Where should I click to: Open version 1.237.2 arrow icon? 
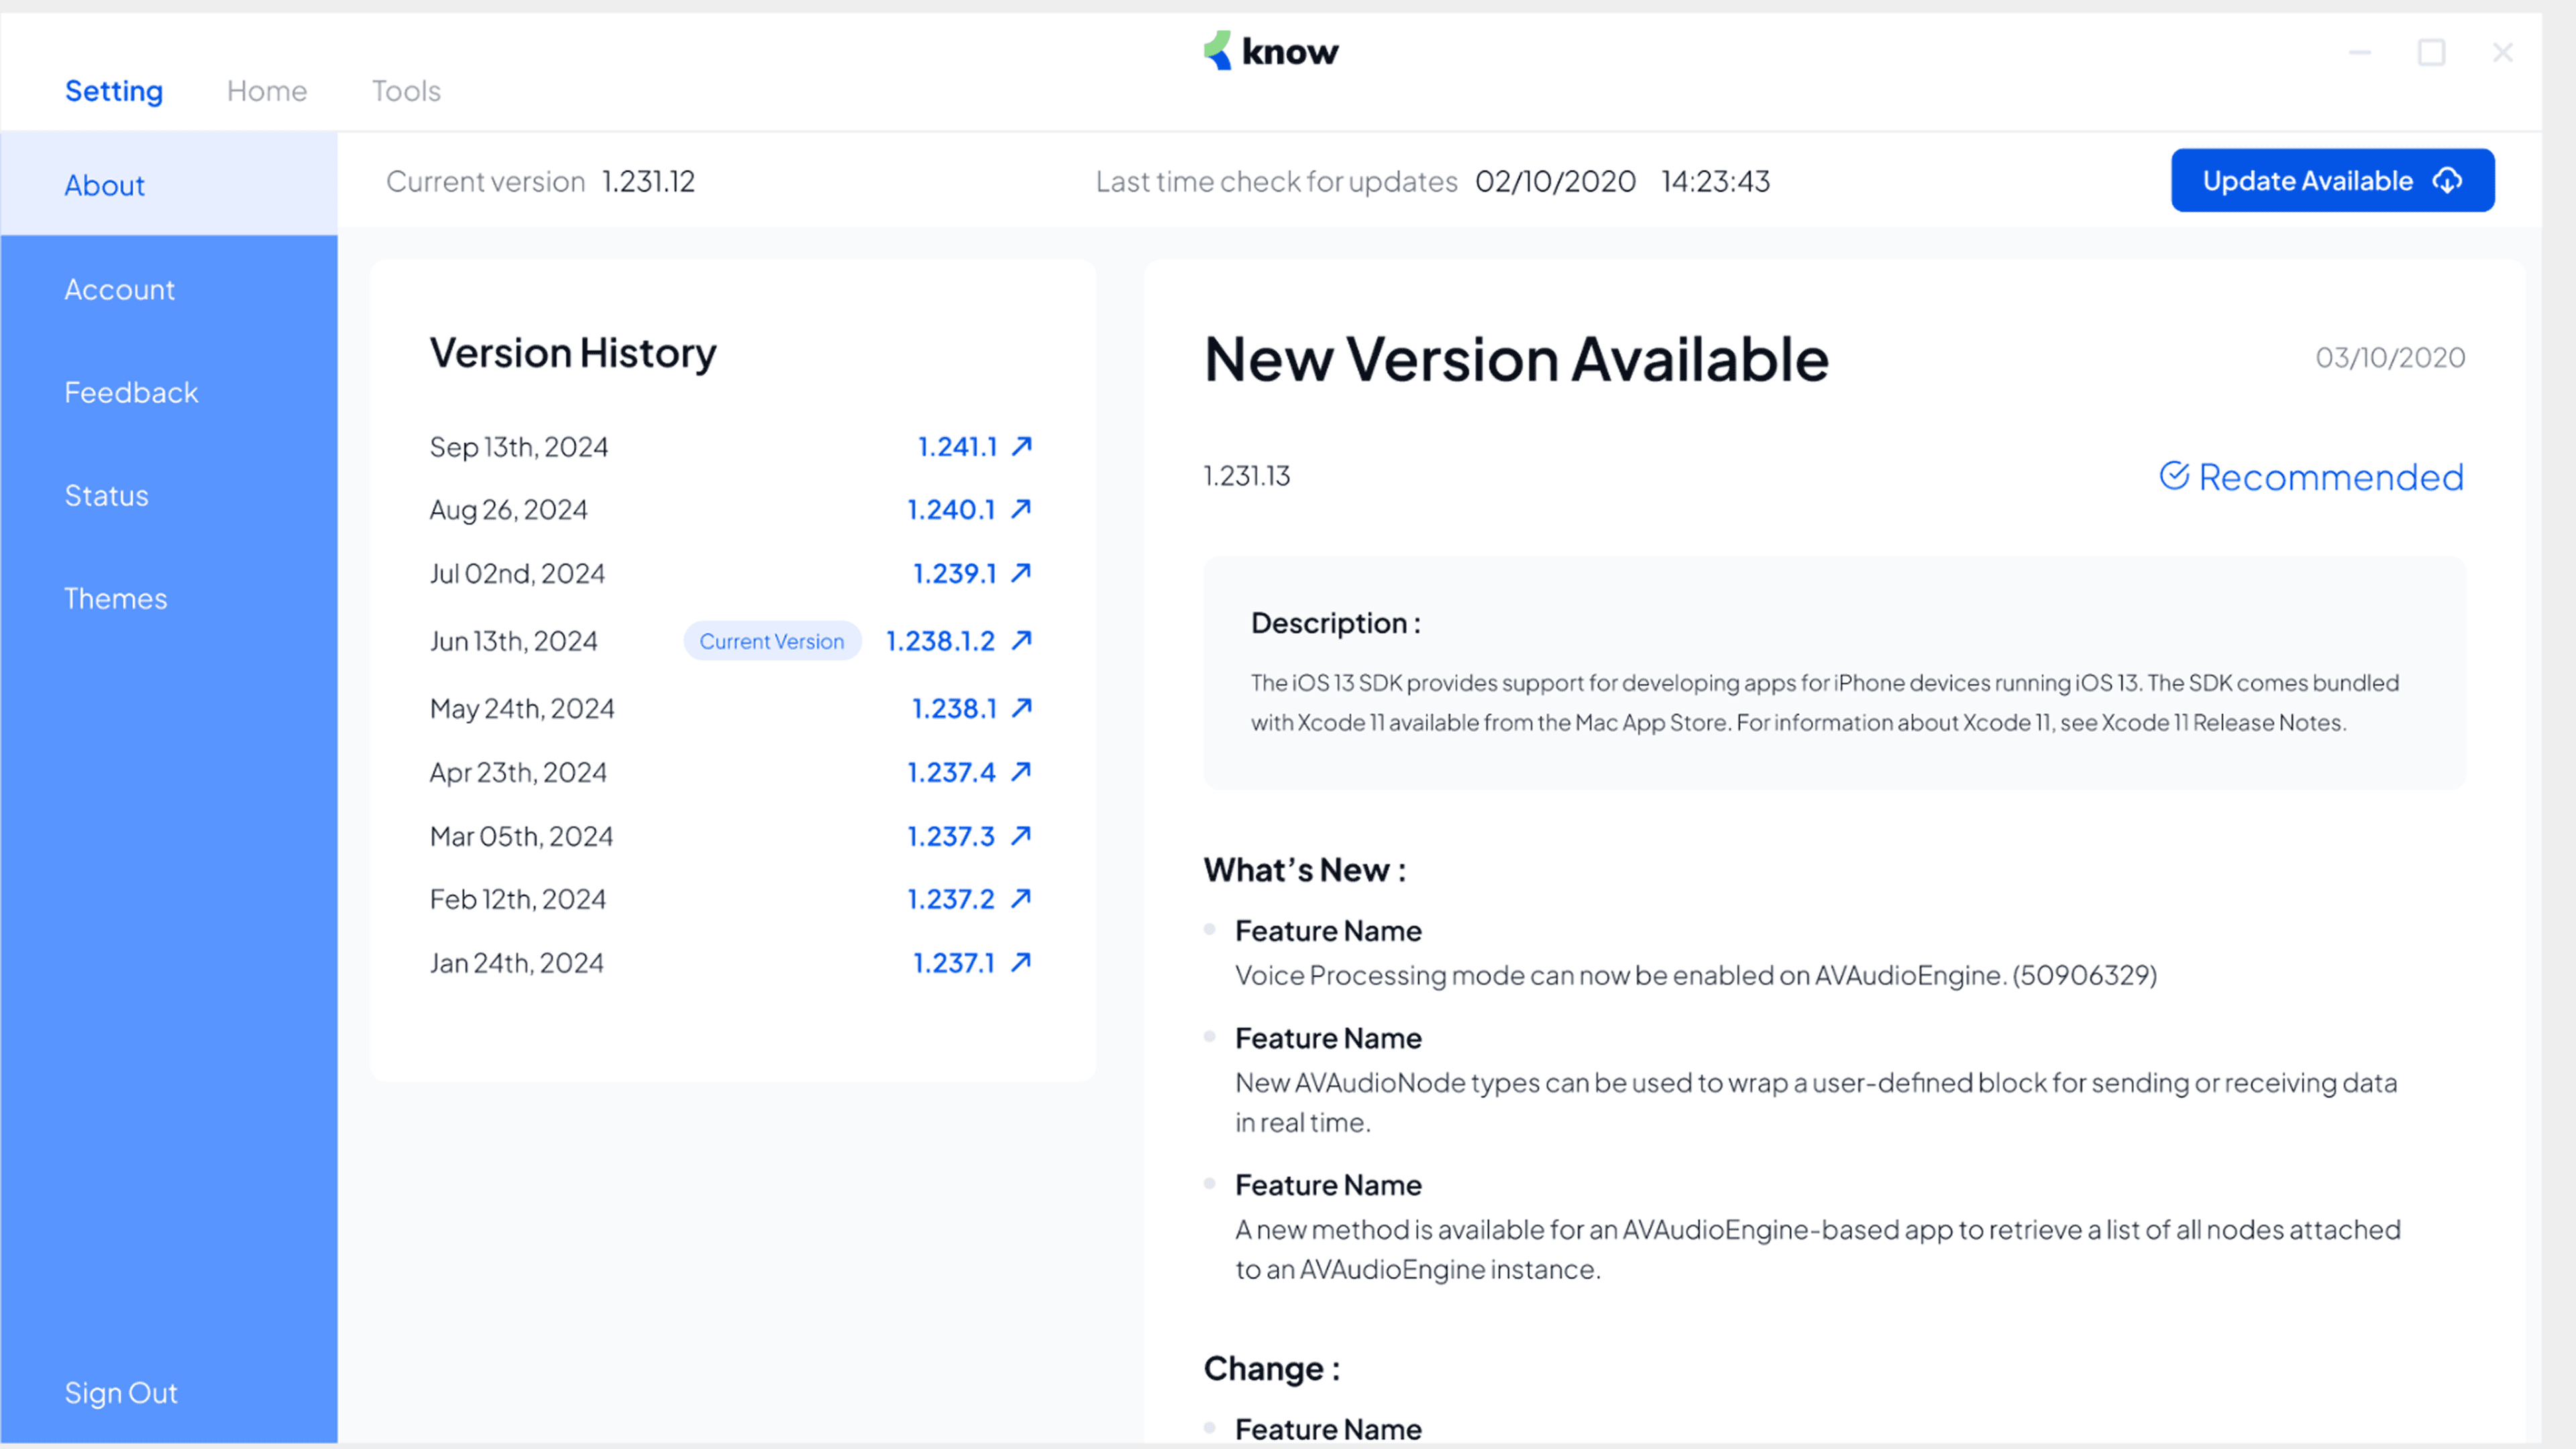pos(1021,899)
